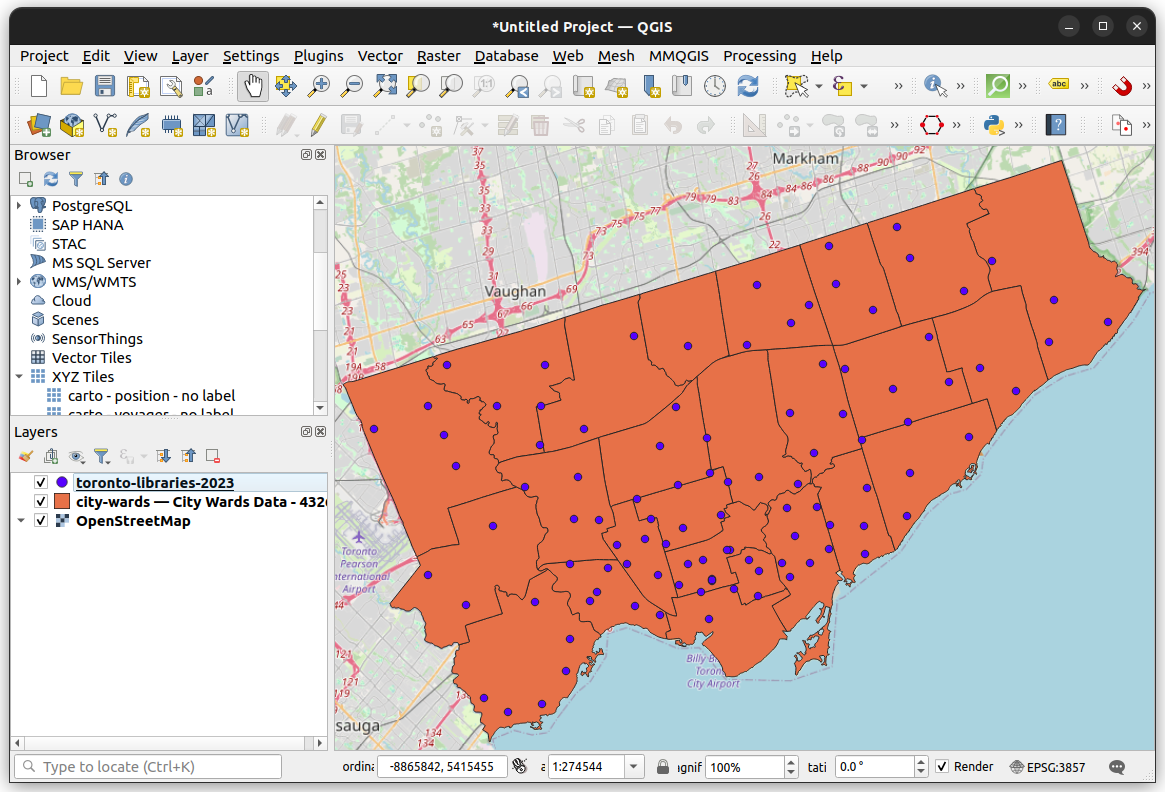The width and height of the screenshot is (1165, 792).
Task: Click the Type to locate search field
Action: click(148, 767)
